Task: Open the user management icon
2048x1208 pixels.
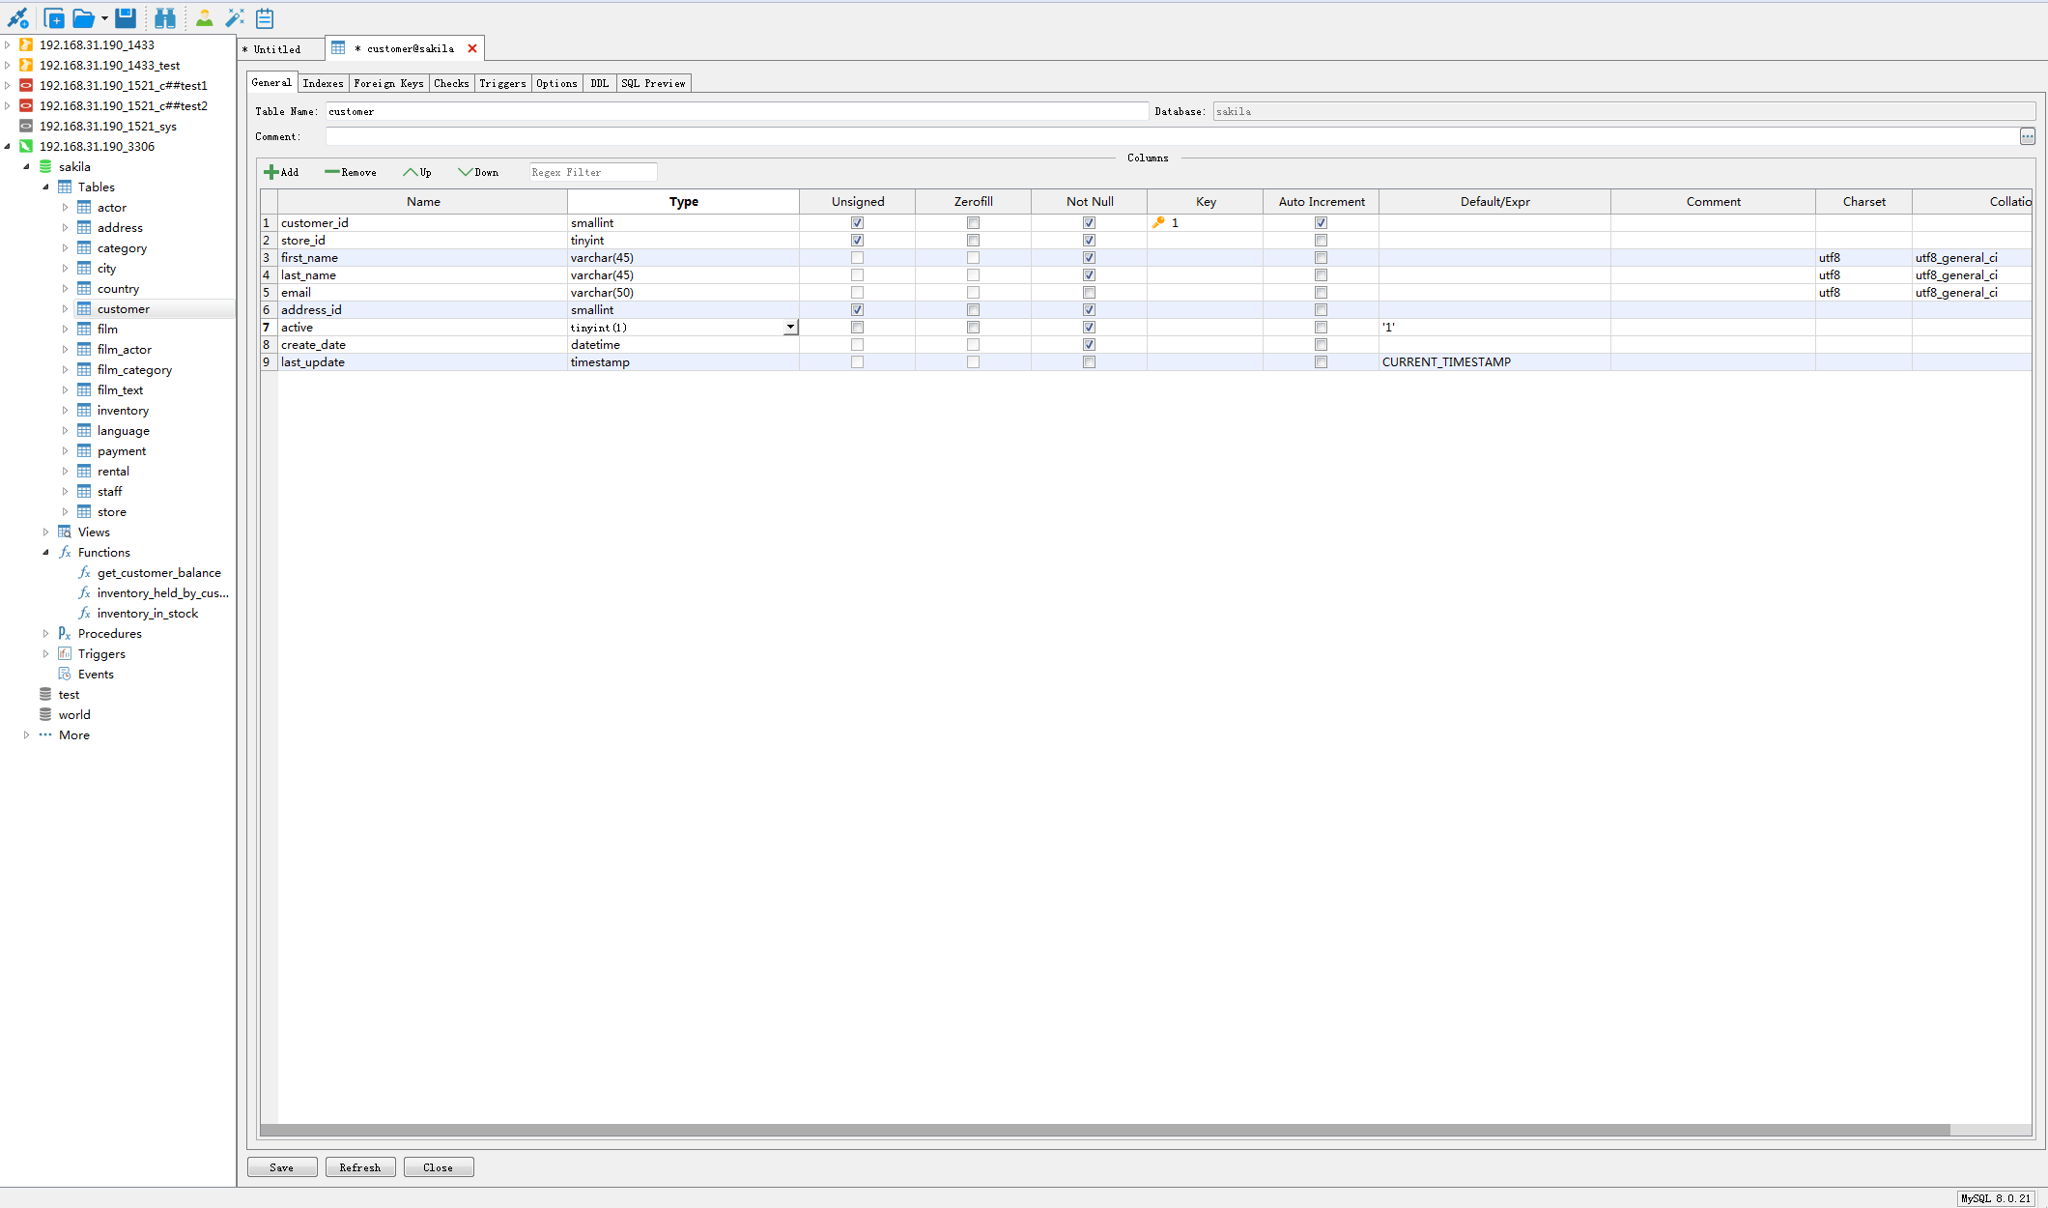Action: click(x=202, y=18)
